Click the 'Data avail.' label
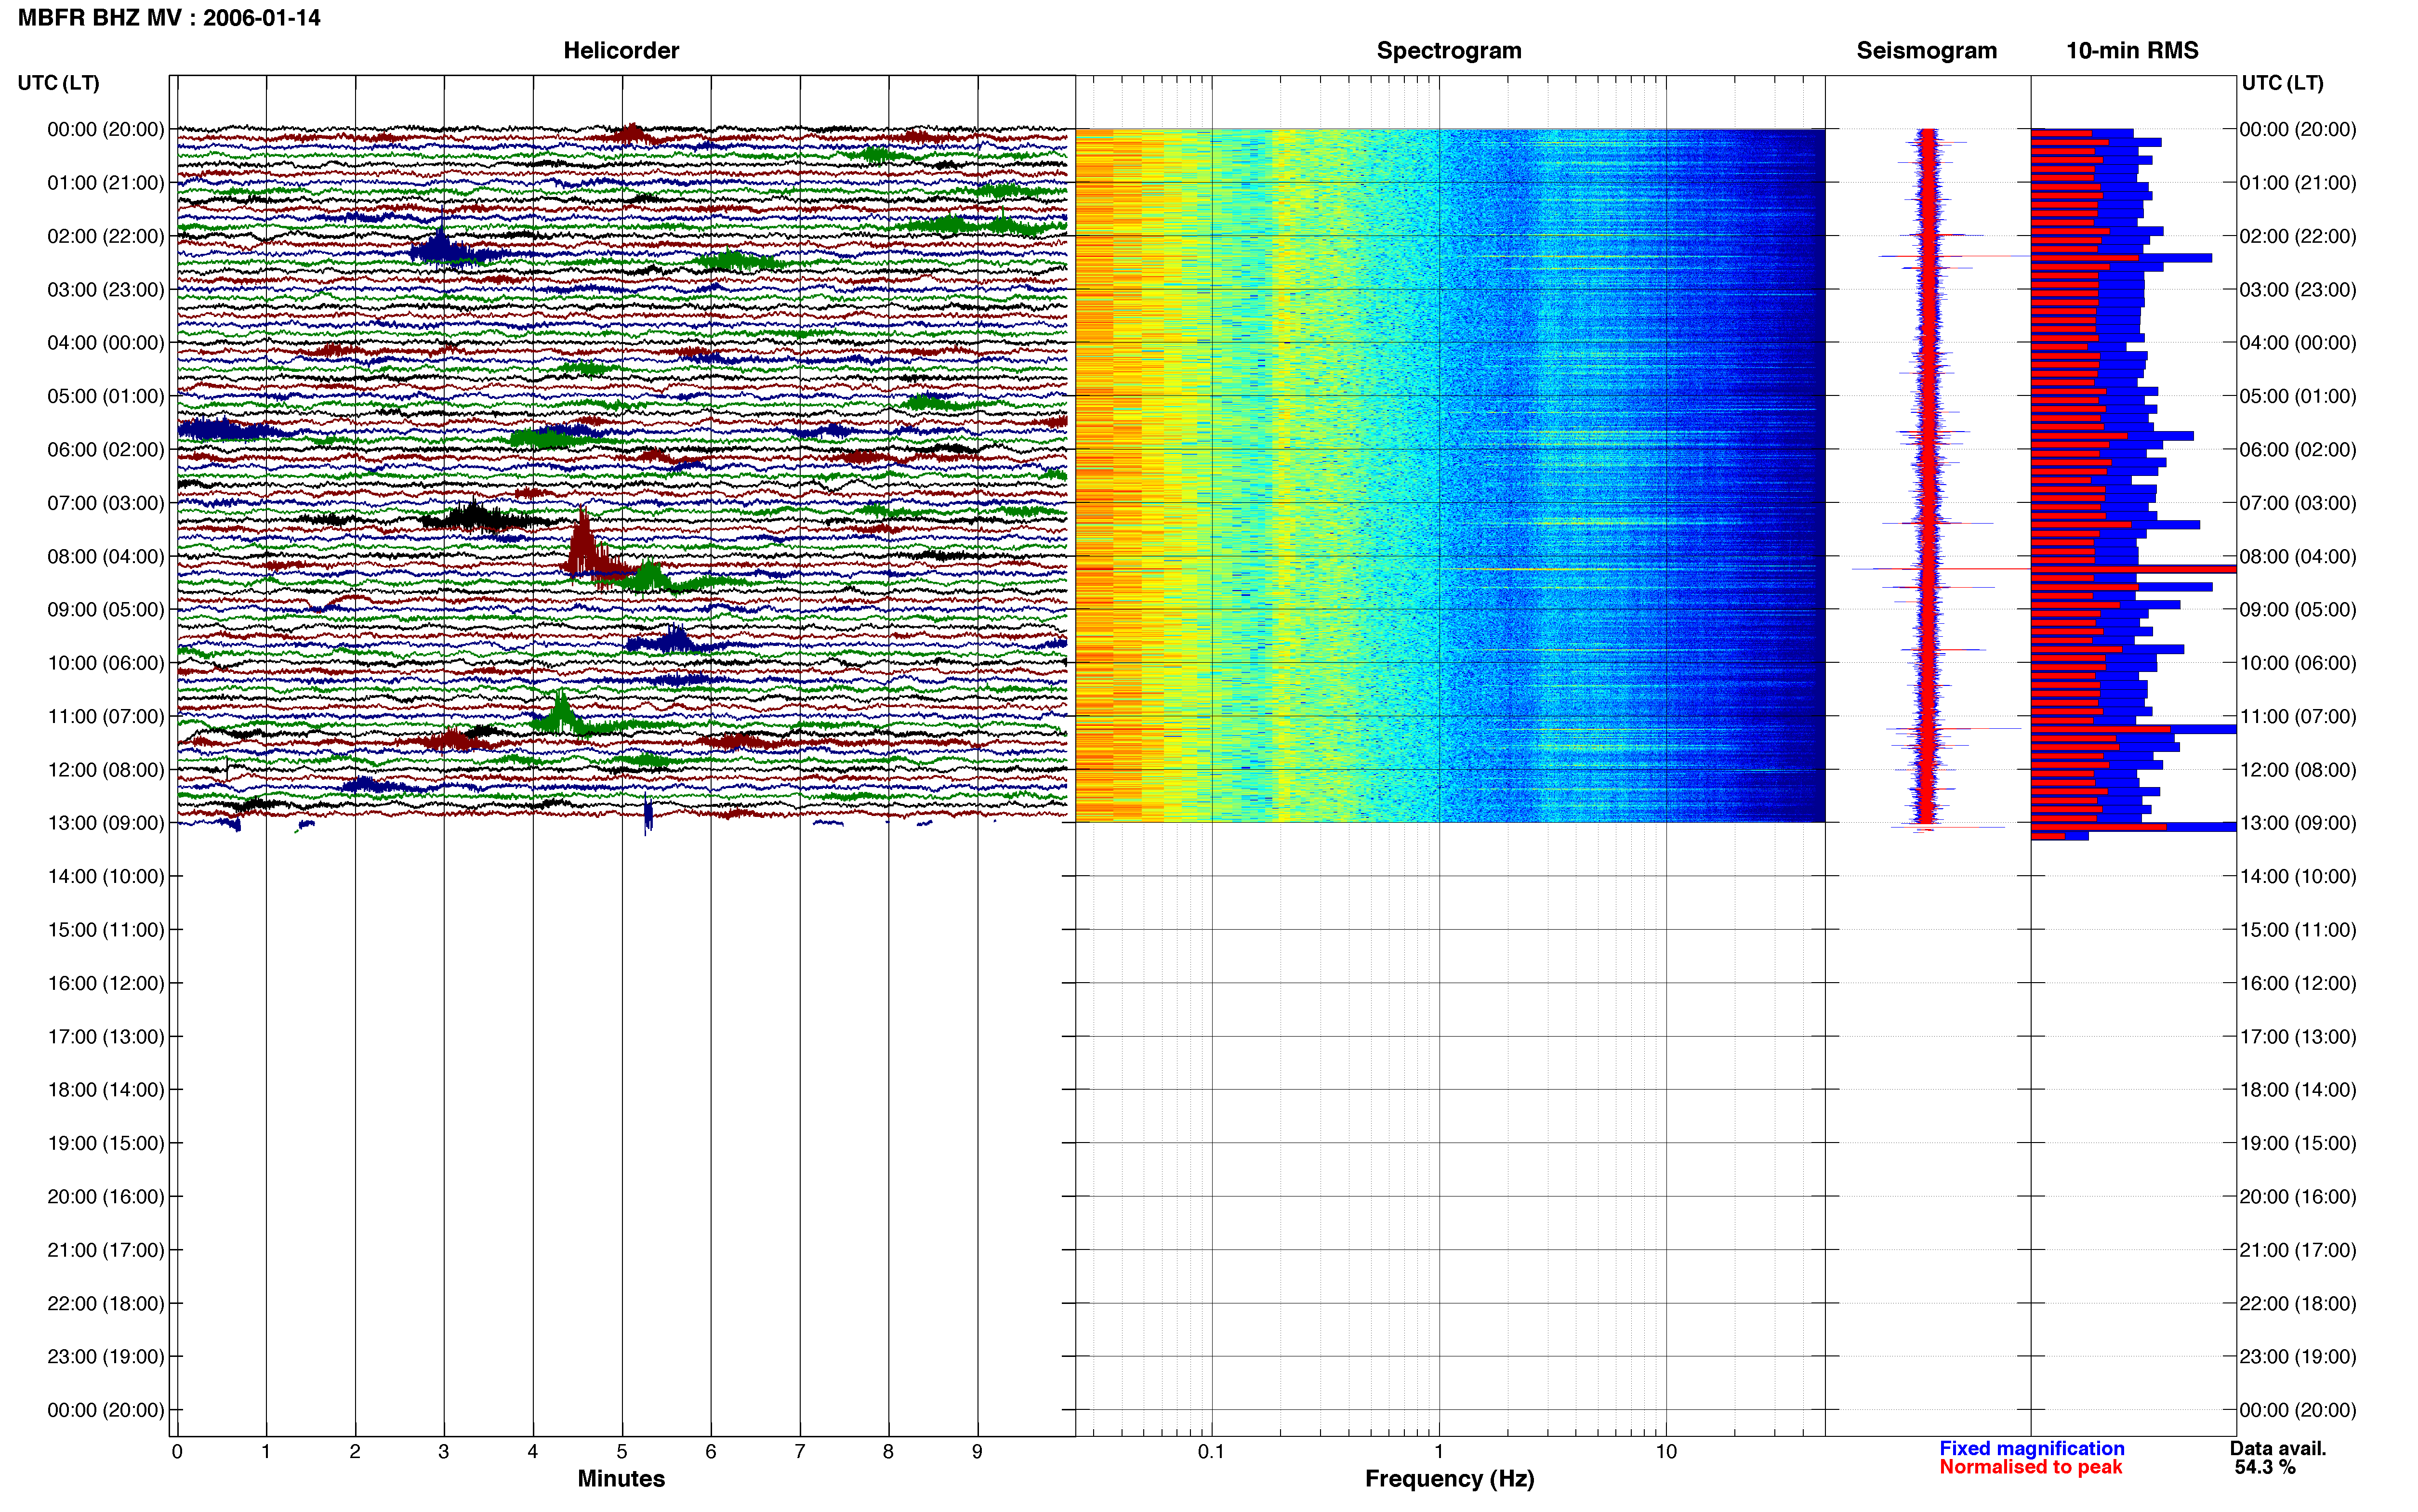2418x1512 pixels. pos(2278,1448)
